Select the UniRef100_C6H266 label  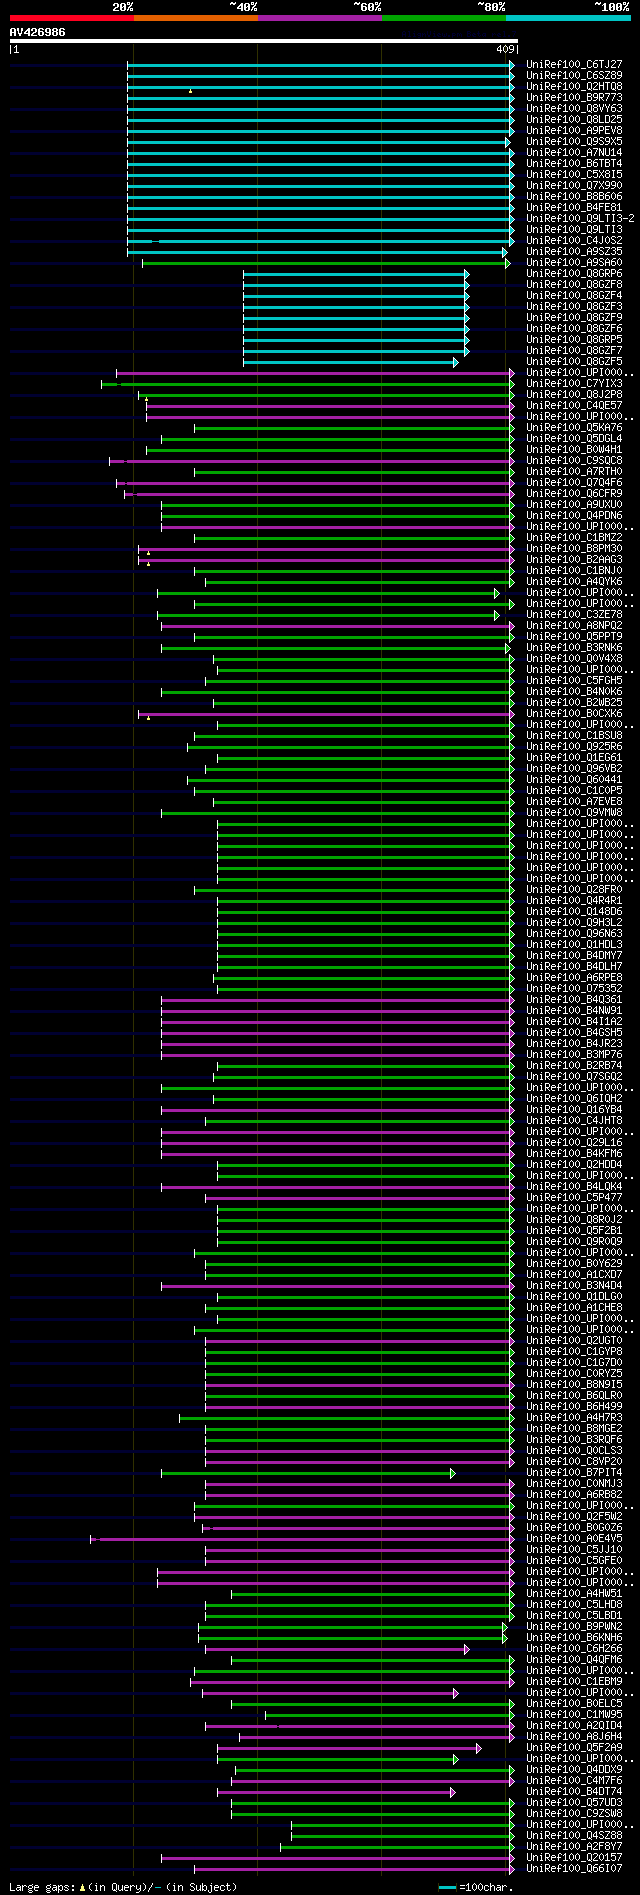click(574, 1648)
